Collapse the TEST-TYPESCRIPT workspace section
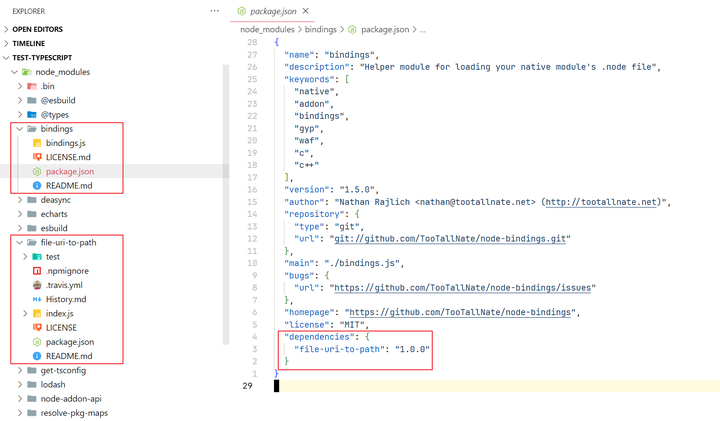The width and height of the screenshot is (720, 421). point(6,57)
